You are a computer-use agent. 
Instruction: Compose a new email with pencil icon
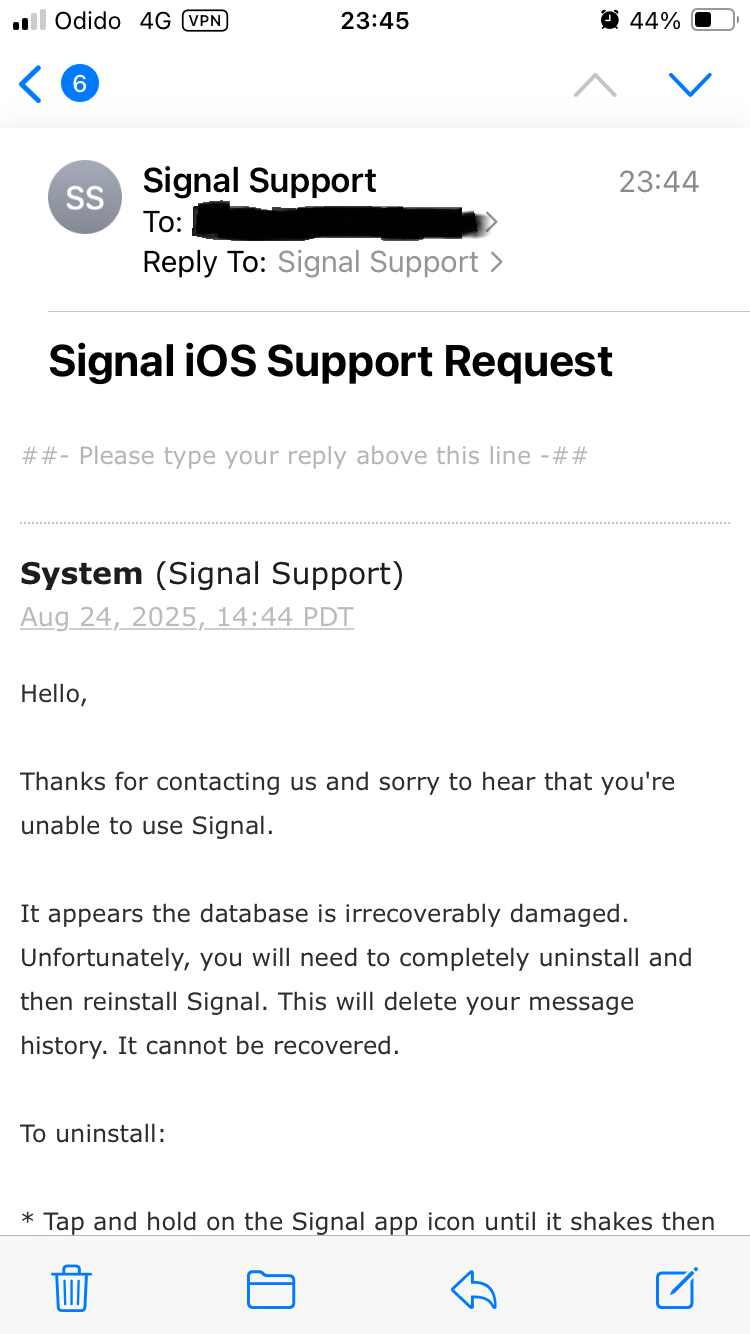tap(677, 1287)
